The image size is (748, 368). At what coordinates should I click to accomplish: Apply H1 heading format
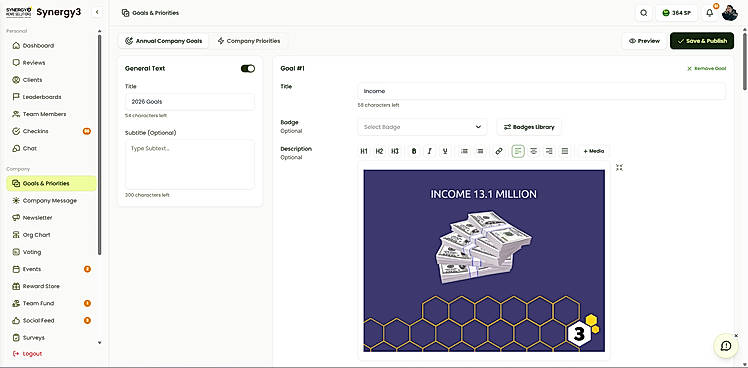(364, 151)
